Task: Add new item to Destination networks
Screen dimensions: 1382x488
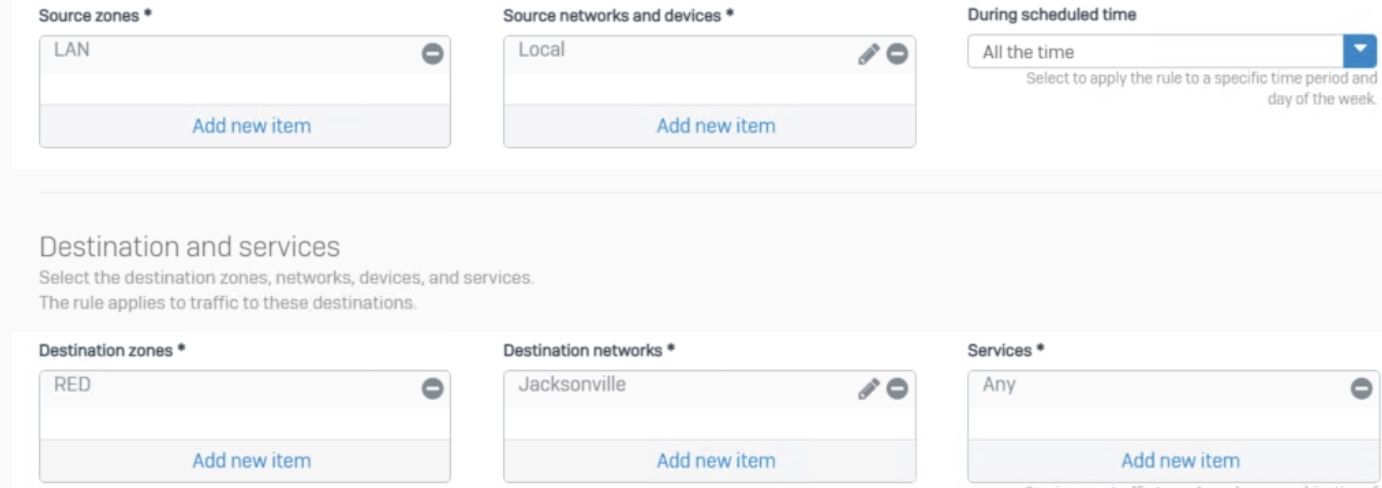Action: (x=716, y=460)
